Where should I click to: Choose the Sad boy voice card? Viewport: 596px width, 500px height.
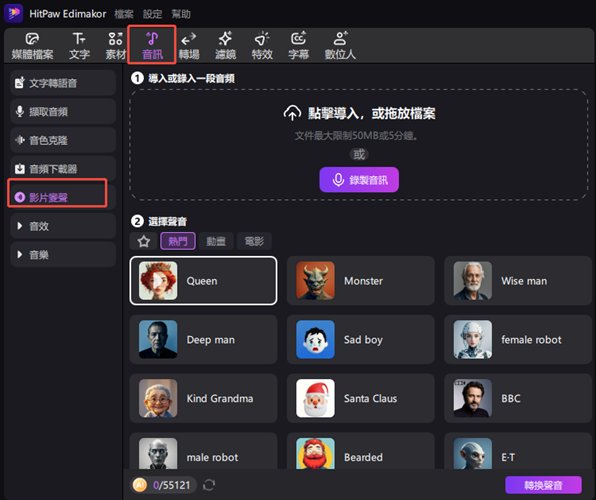point(360,340)
